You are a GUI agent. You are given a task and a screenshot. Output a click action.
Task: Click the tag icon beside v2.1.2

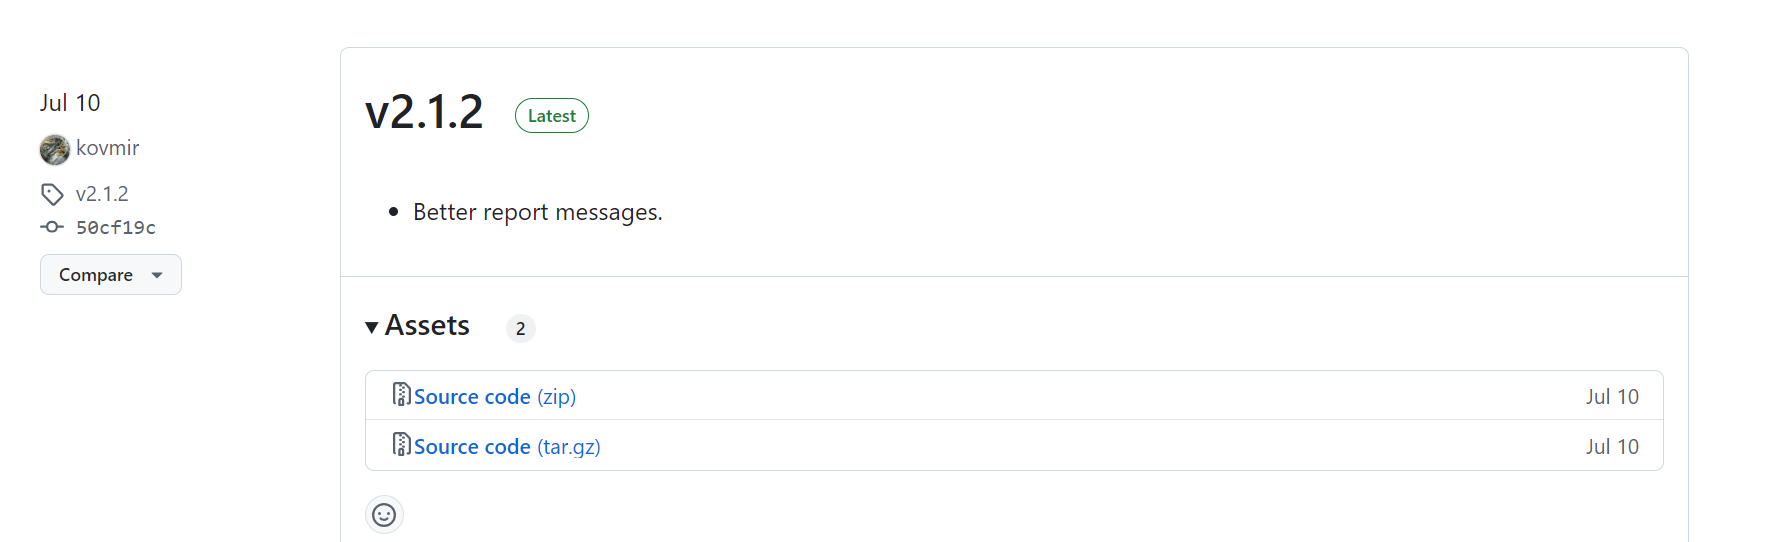pos(52,194)
